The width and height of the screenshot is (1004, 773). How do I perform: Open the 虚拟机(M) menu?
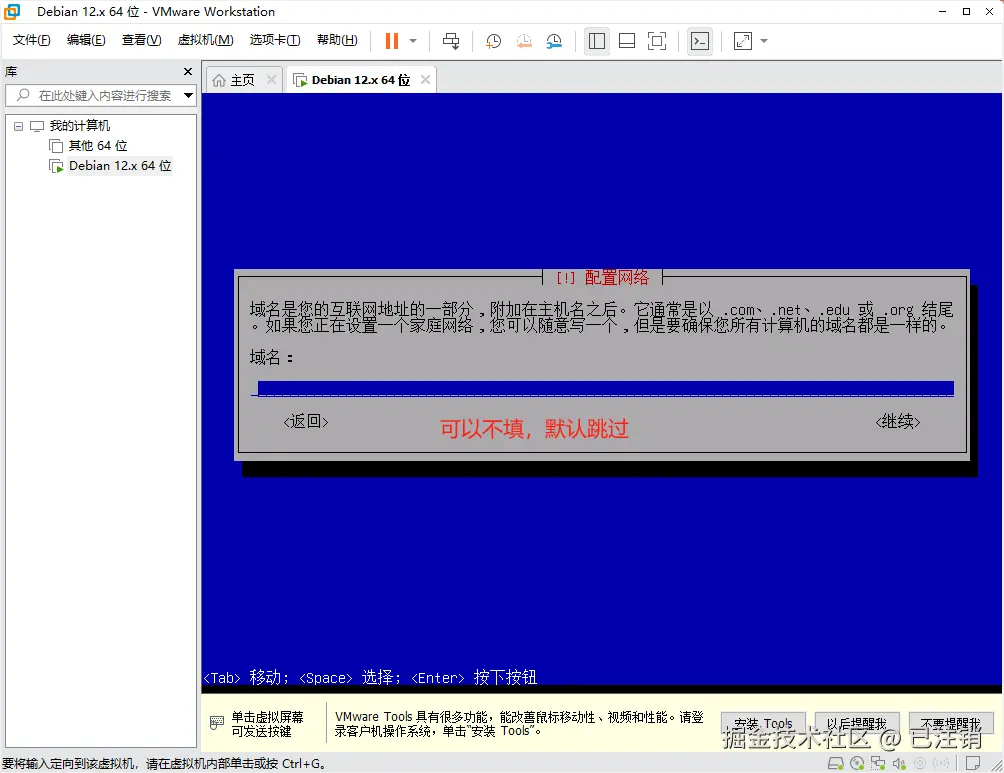coord(205,40)
